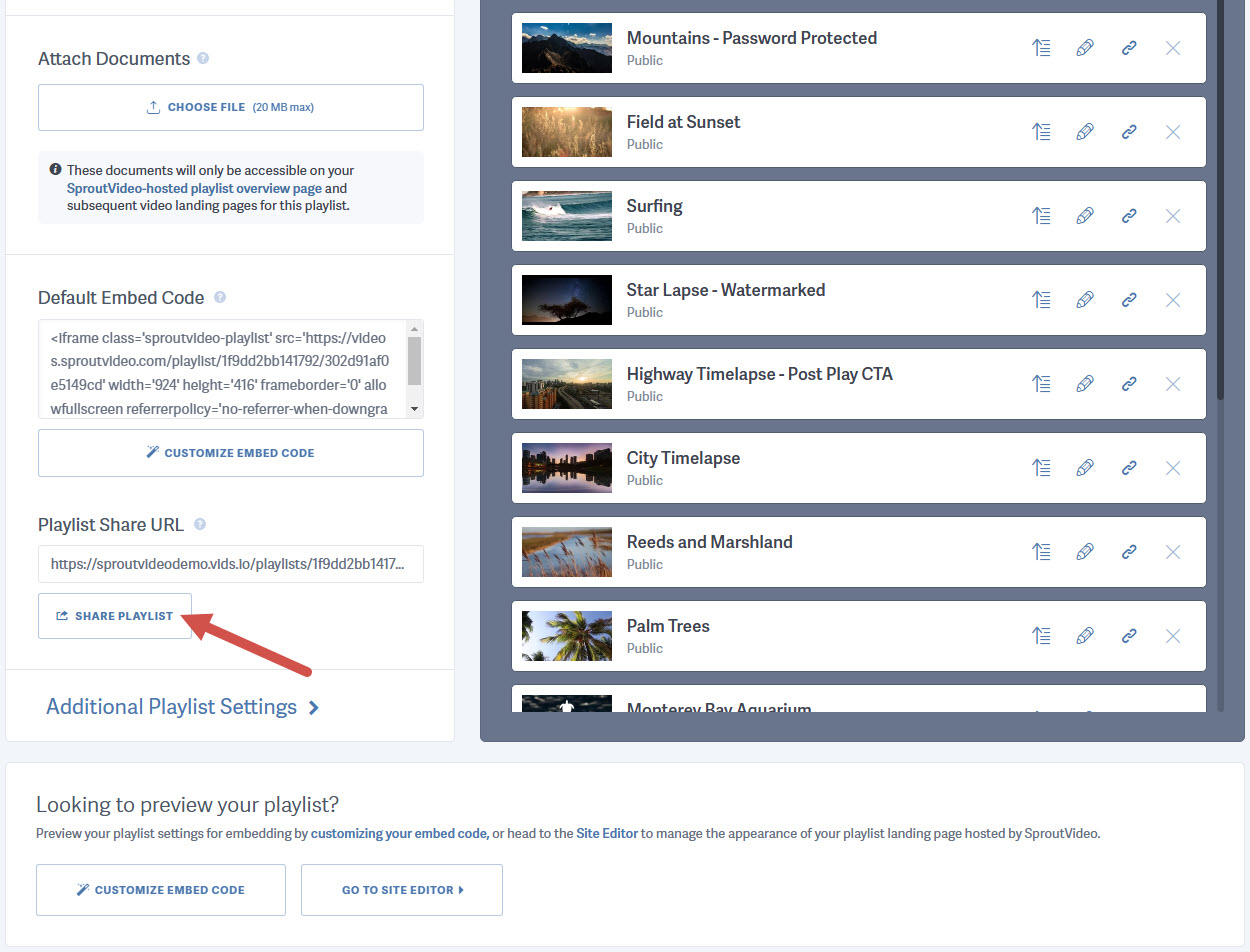
Task: Click link icon for Reeds and Marshland
Action: [1129, 552]
